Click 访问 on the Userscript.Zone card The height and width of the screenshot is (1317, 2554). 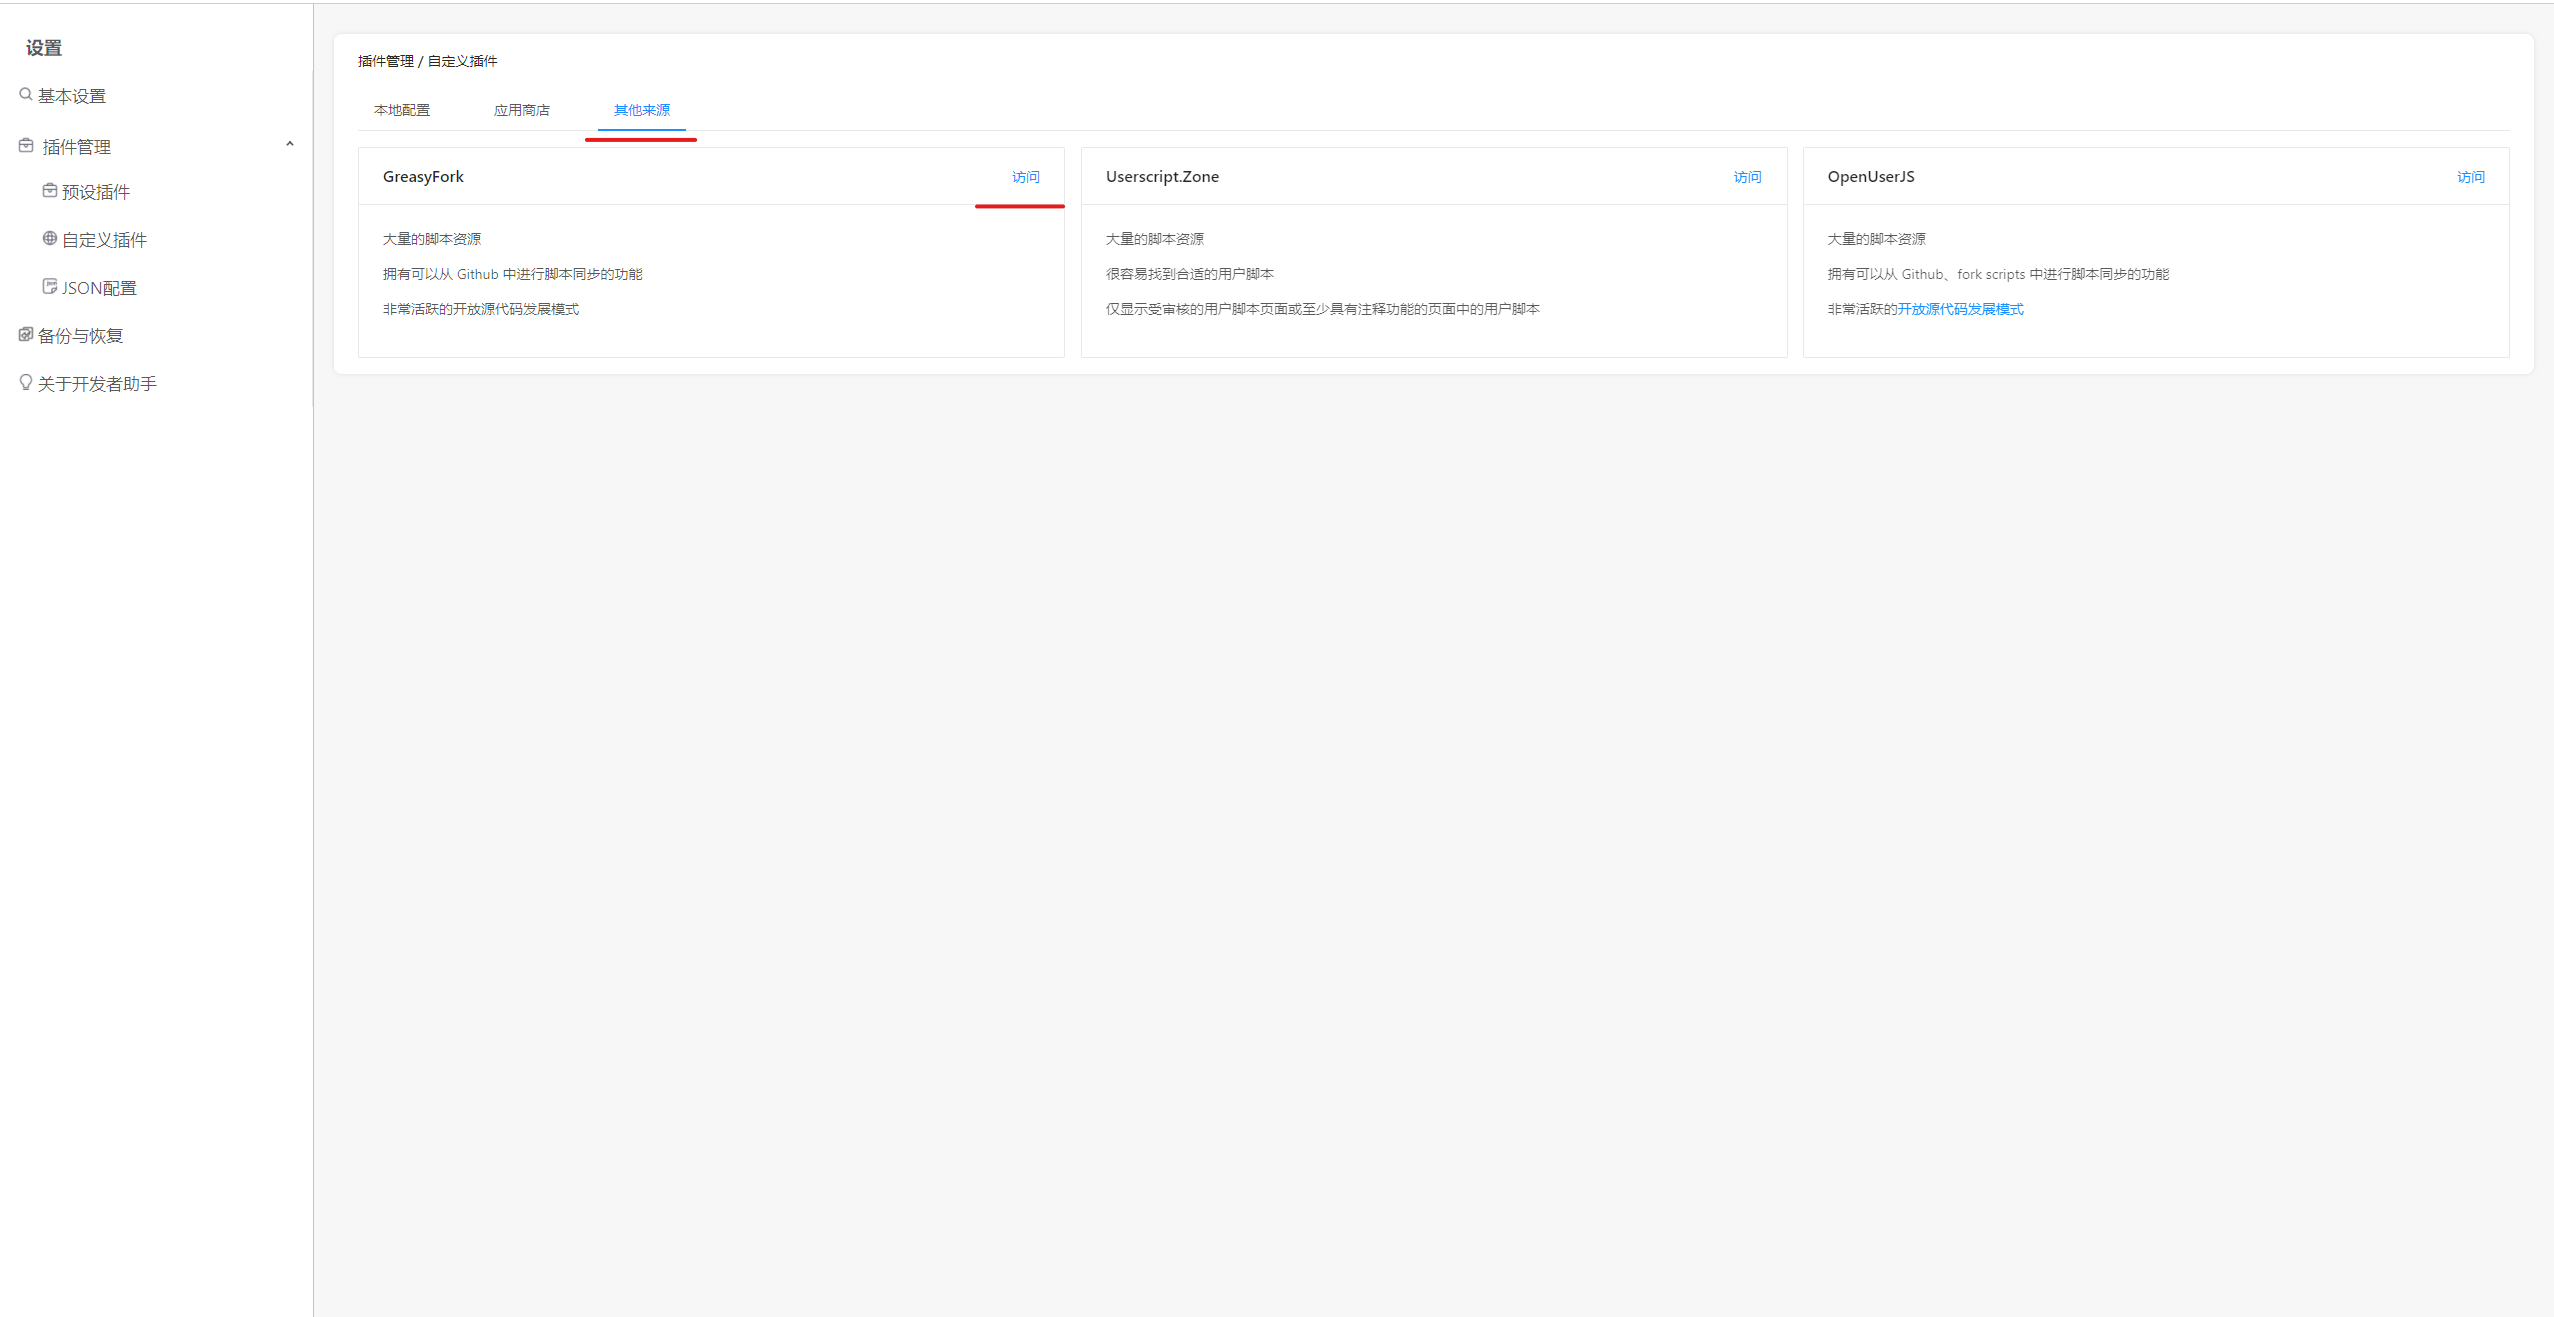[1747, 177]
